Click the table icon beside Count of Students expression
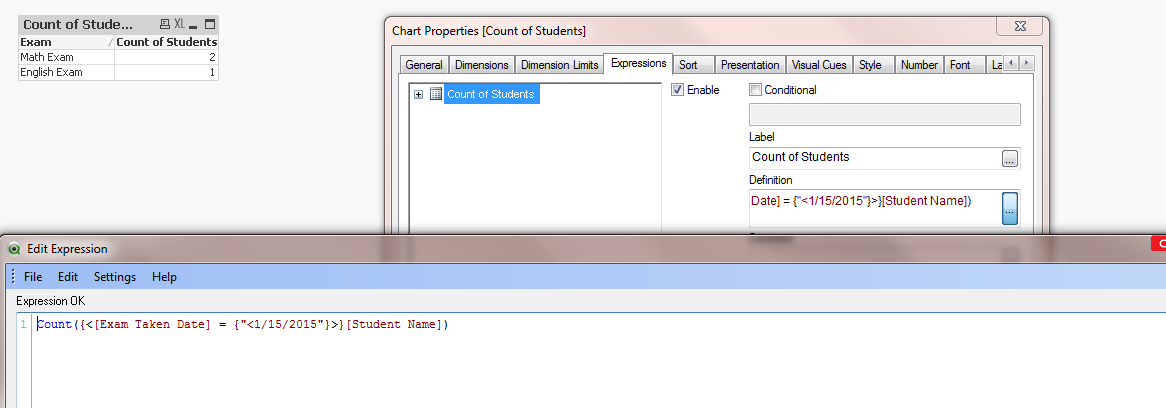Viewport: 1166px width, 408px height. point(435,94)
